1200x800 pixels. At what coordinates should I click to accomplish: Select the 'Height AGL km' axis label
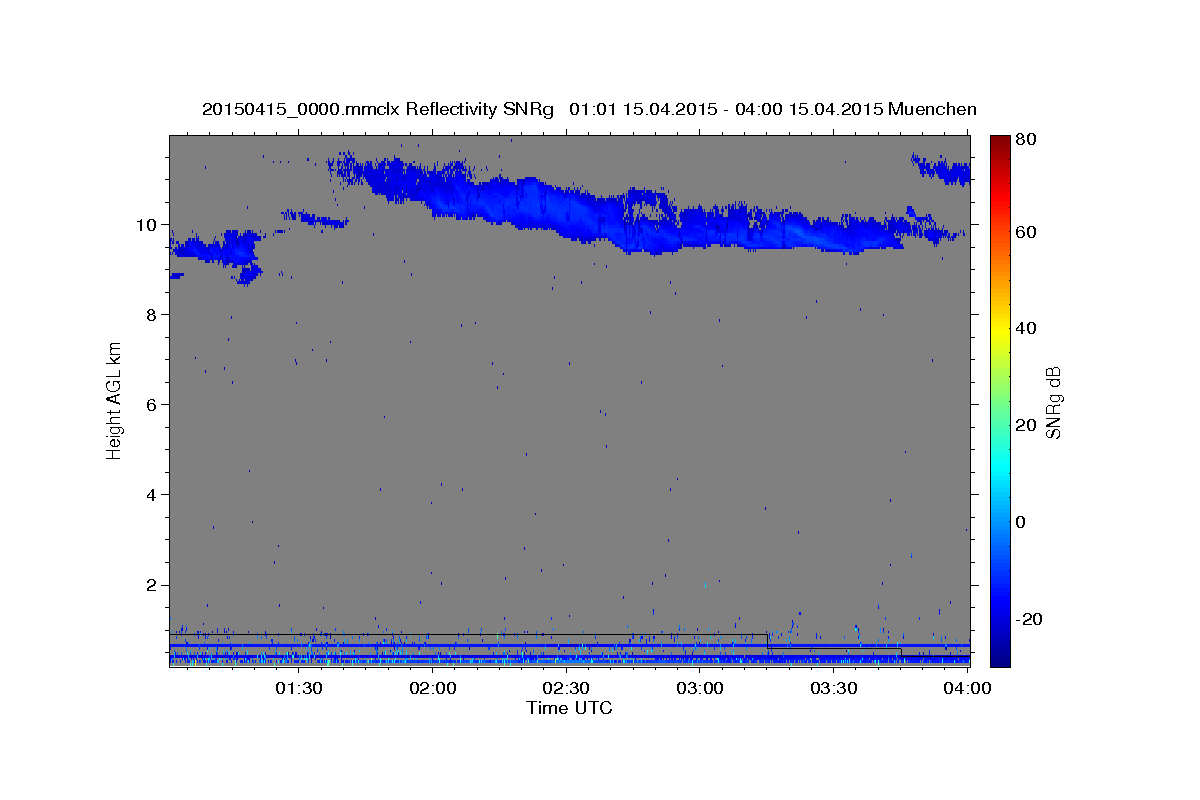[x=115, y=400]
